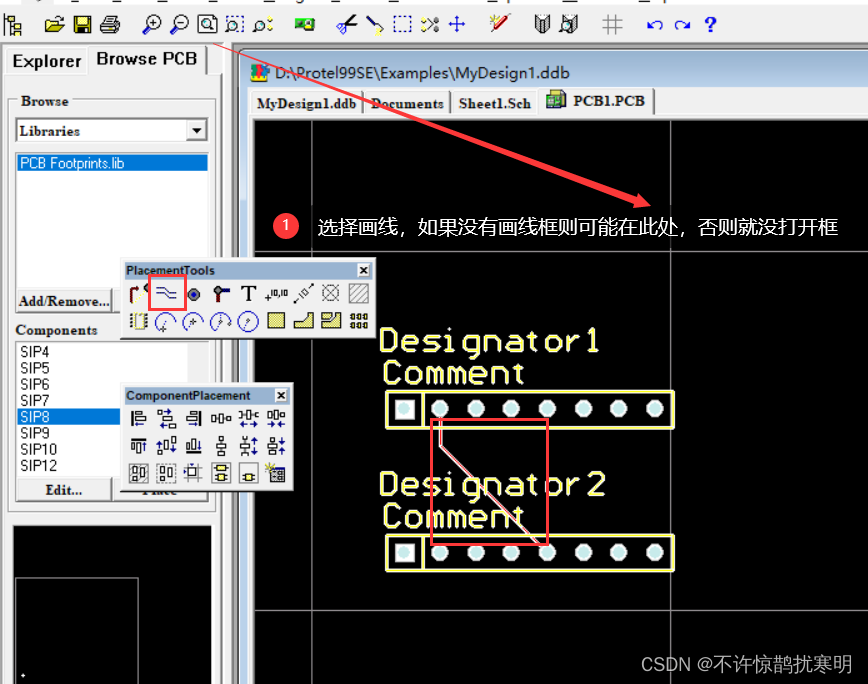Zoom out with magnifier minus icon

pyautogui.click(x=178, y=24)
